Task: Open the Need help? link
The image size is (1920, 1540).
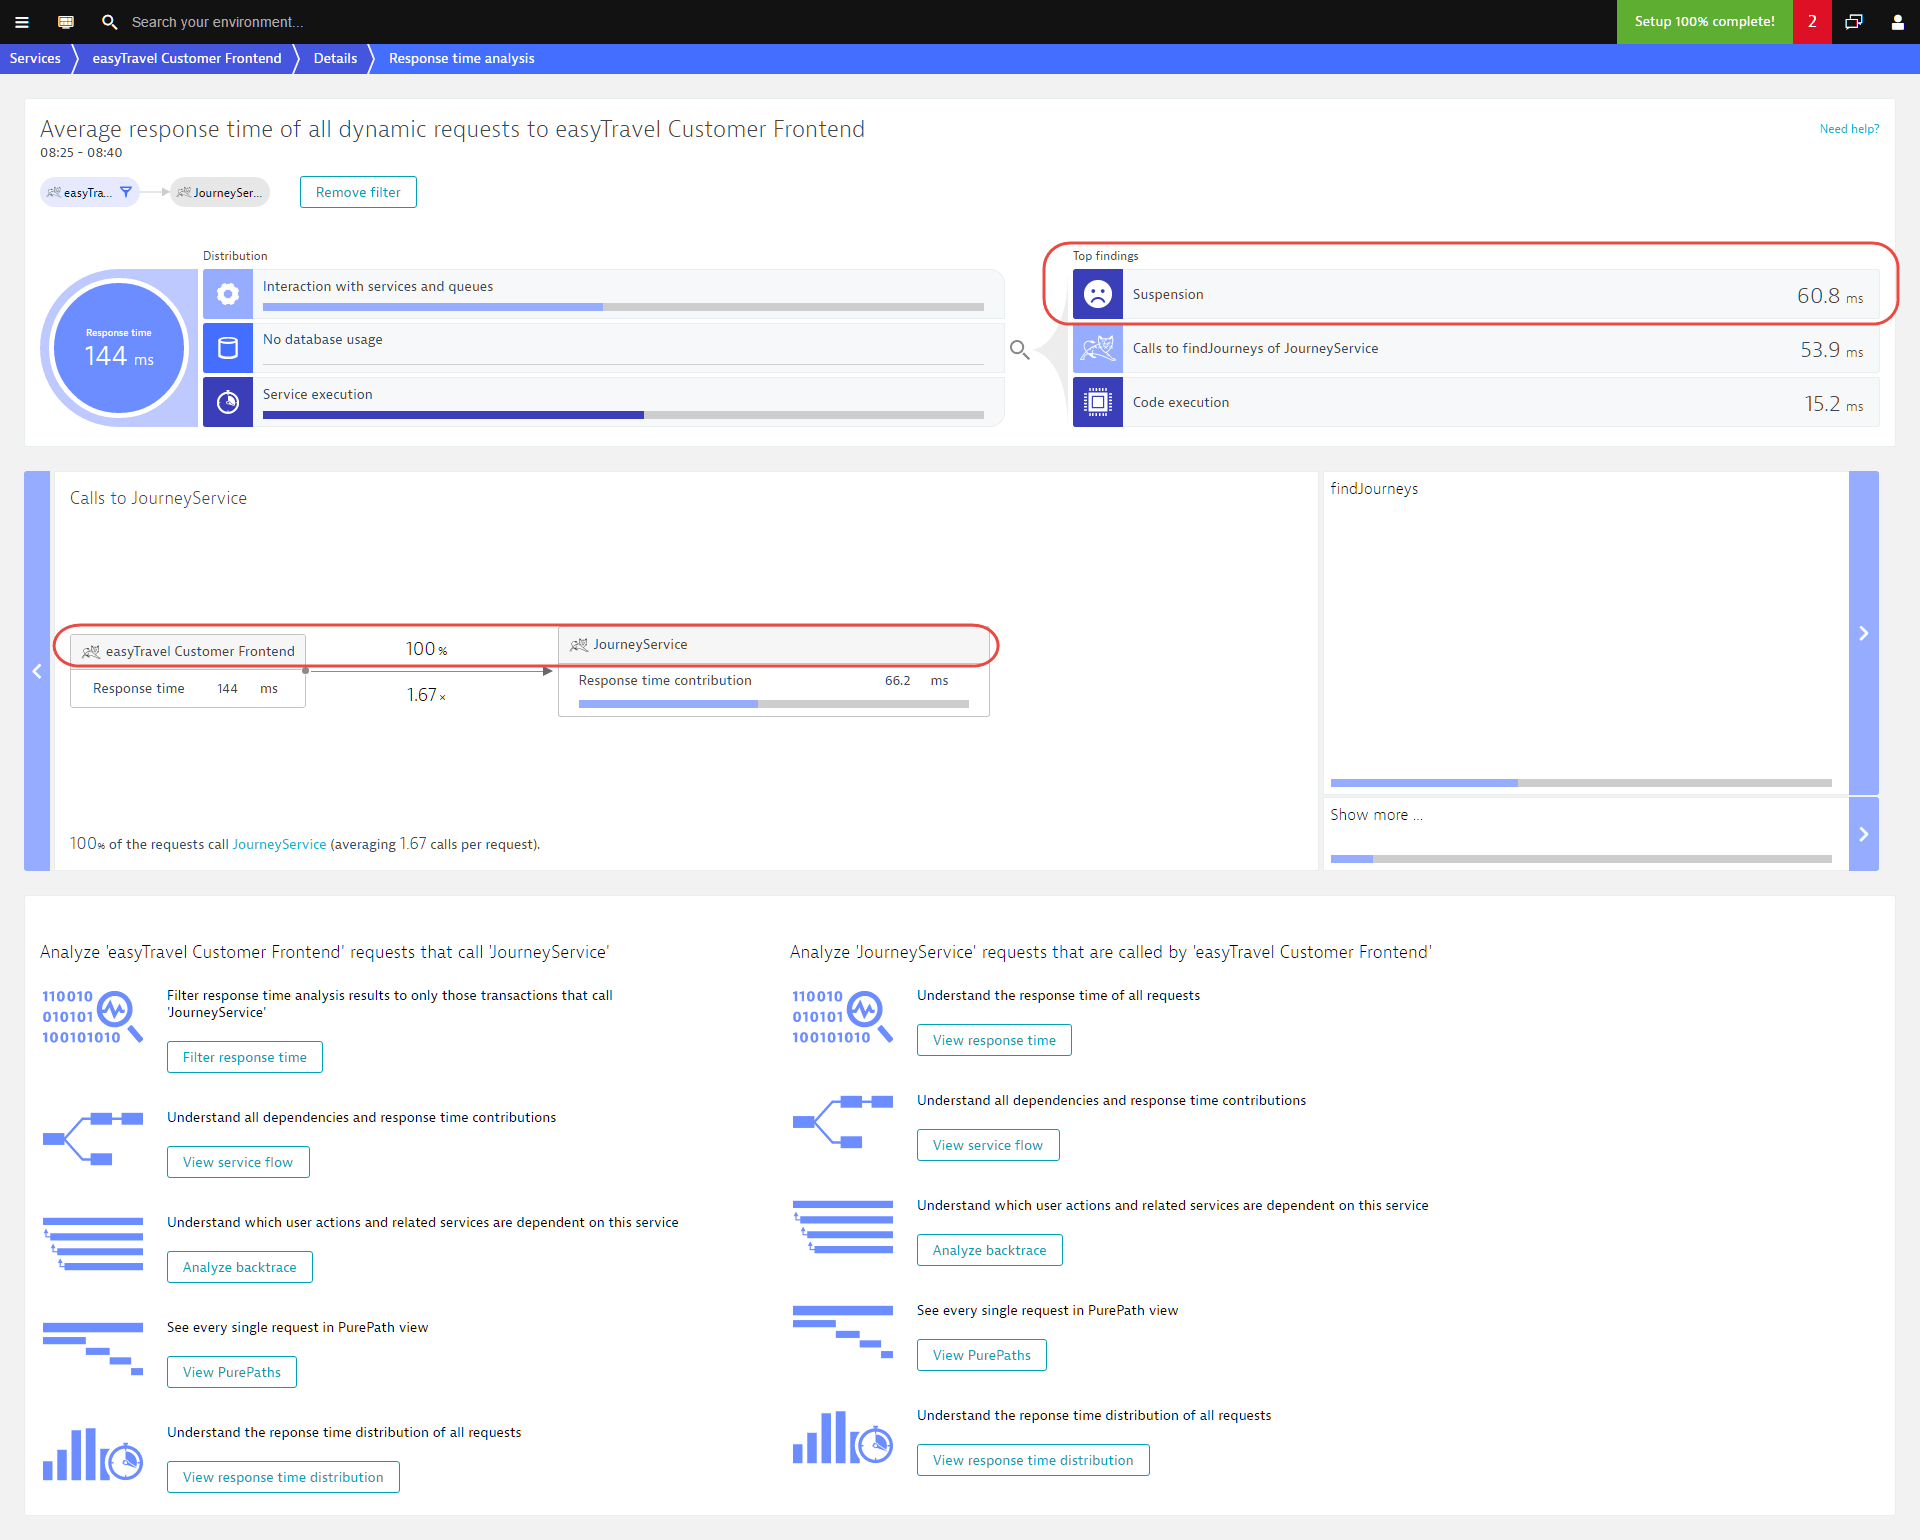Action: coord(1849,129)
